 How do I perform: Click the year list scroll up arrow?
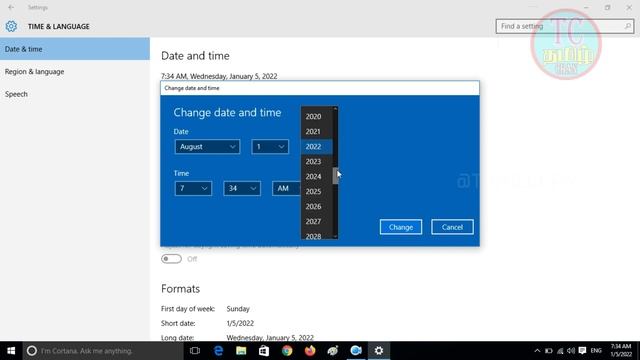point(336,109)
